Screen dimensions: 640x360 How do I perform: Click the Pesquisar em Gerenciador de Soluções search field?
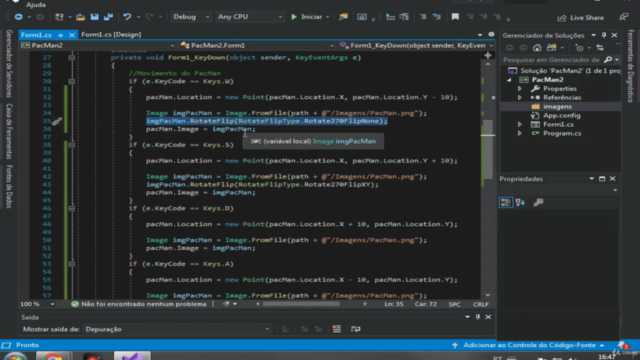pyautogui.click(x=552, y=60)
